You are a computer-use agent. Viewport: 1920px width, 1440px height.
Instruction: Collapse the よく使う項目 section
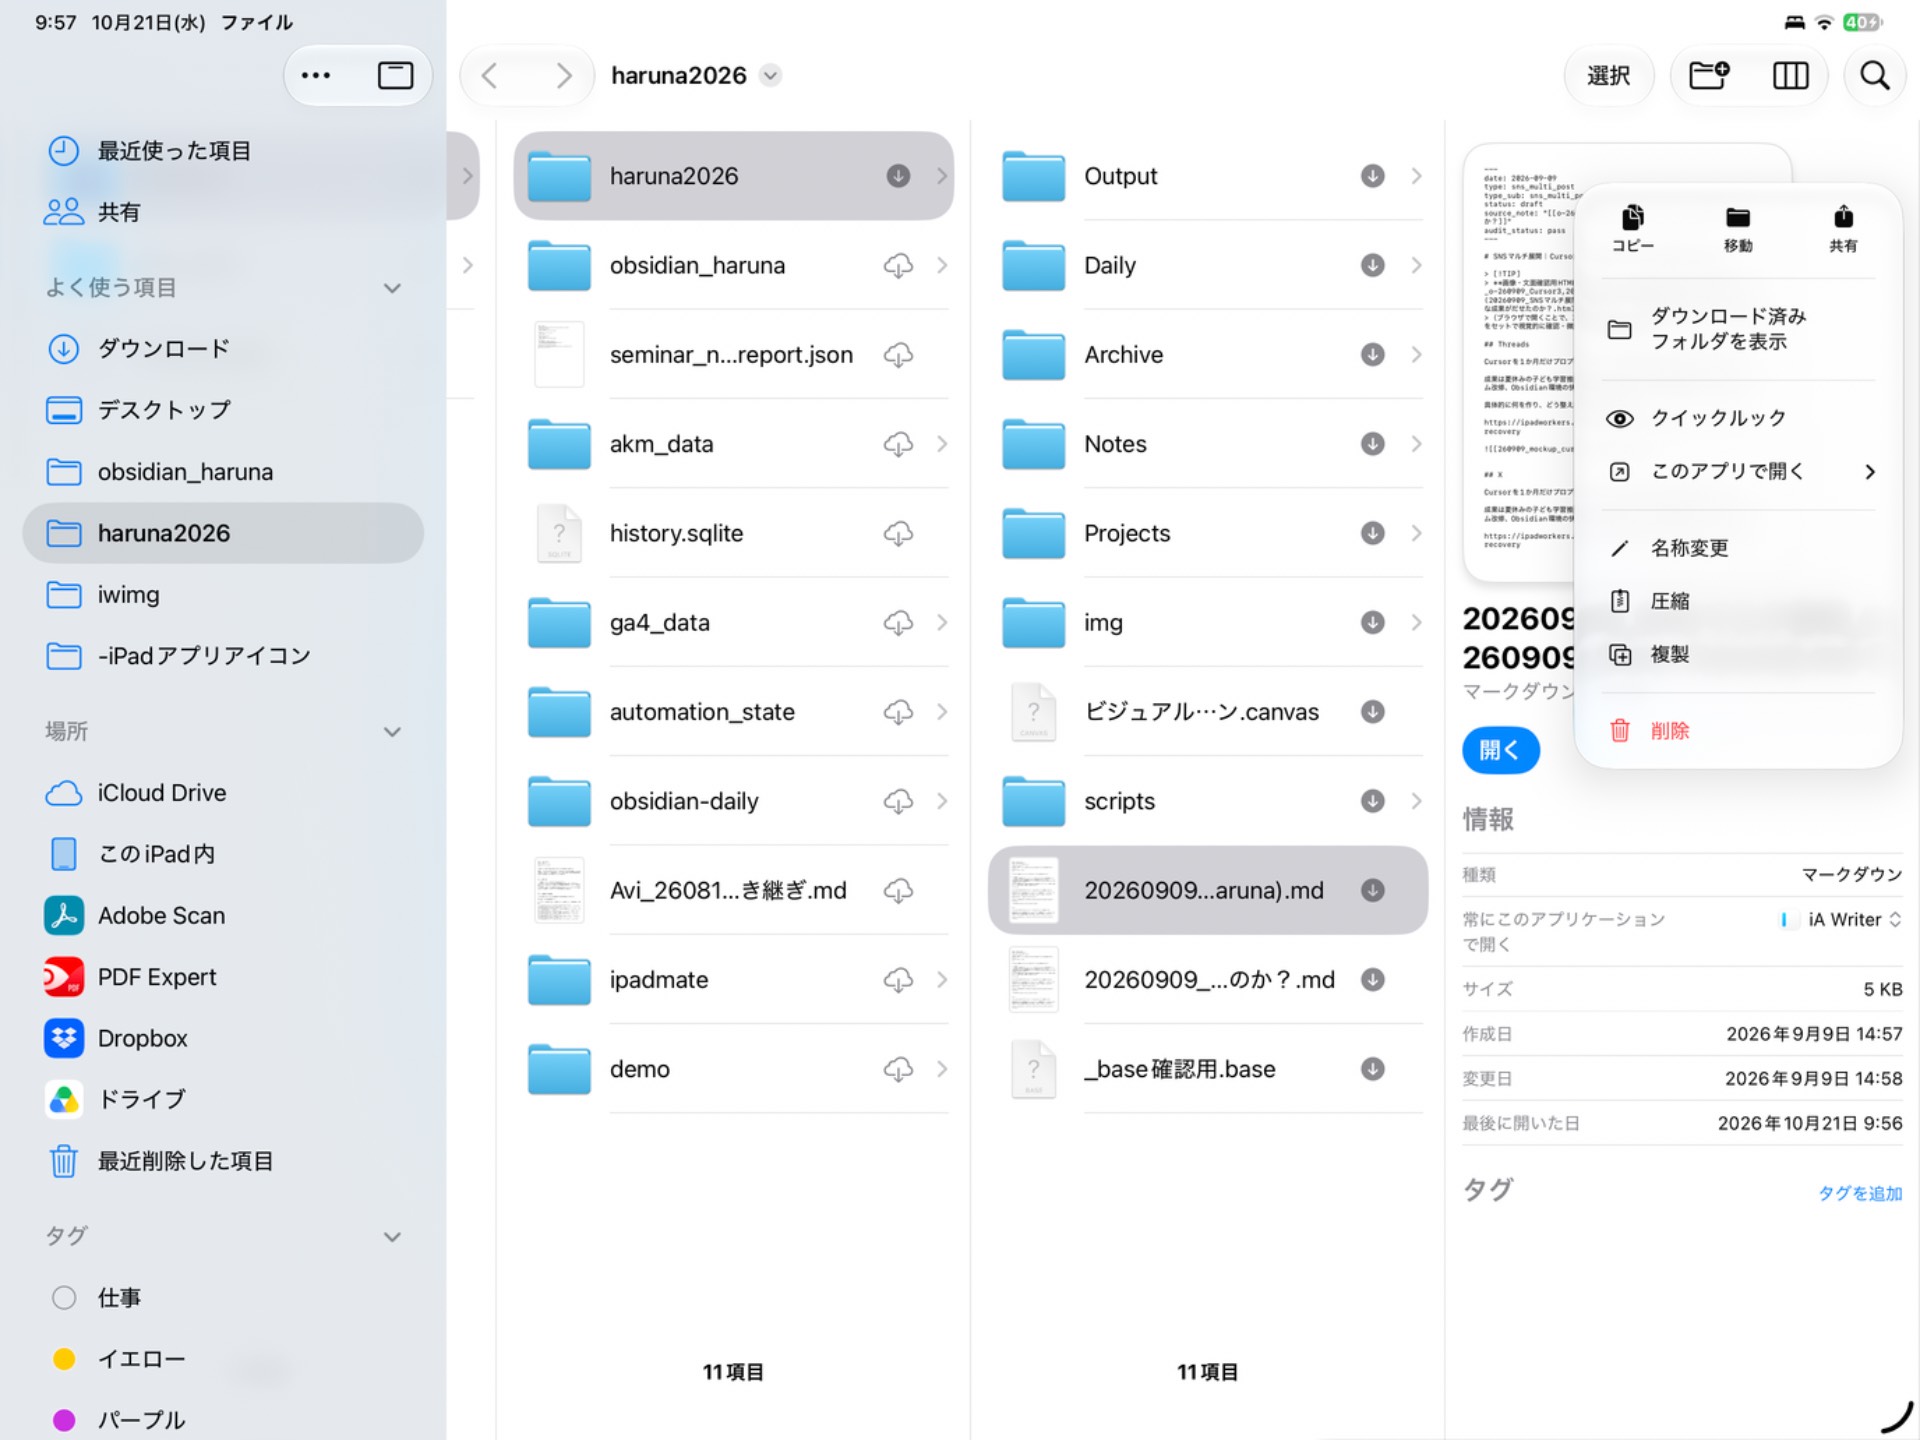coord(392,288)
